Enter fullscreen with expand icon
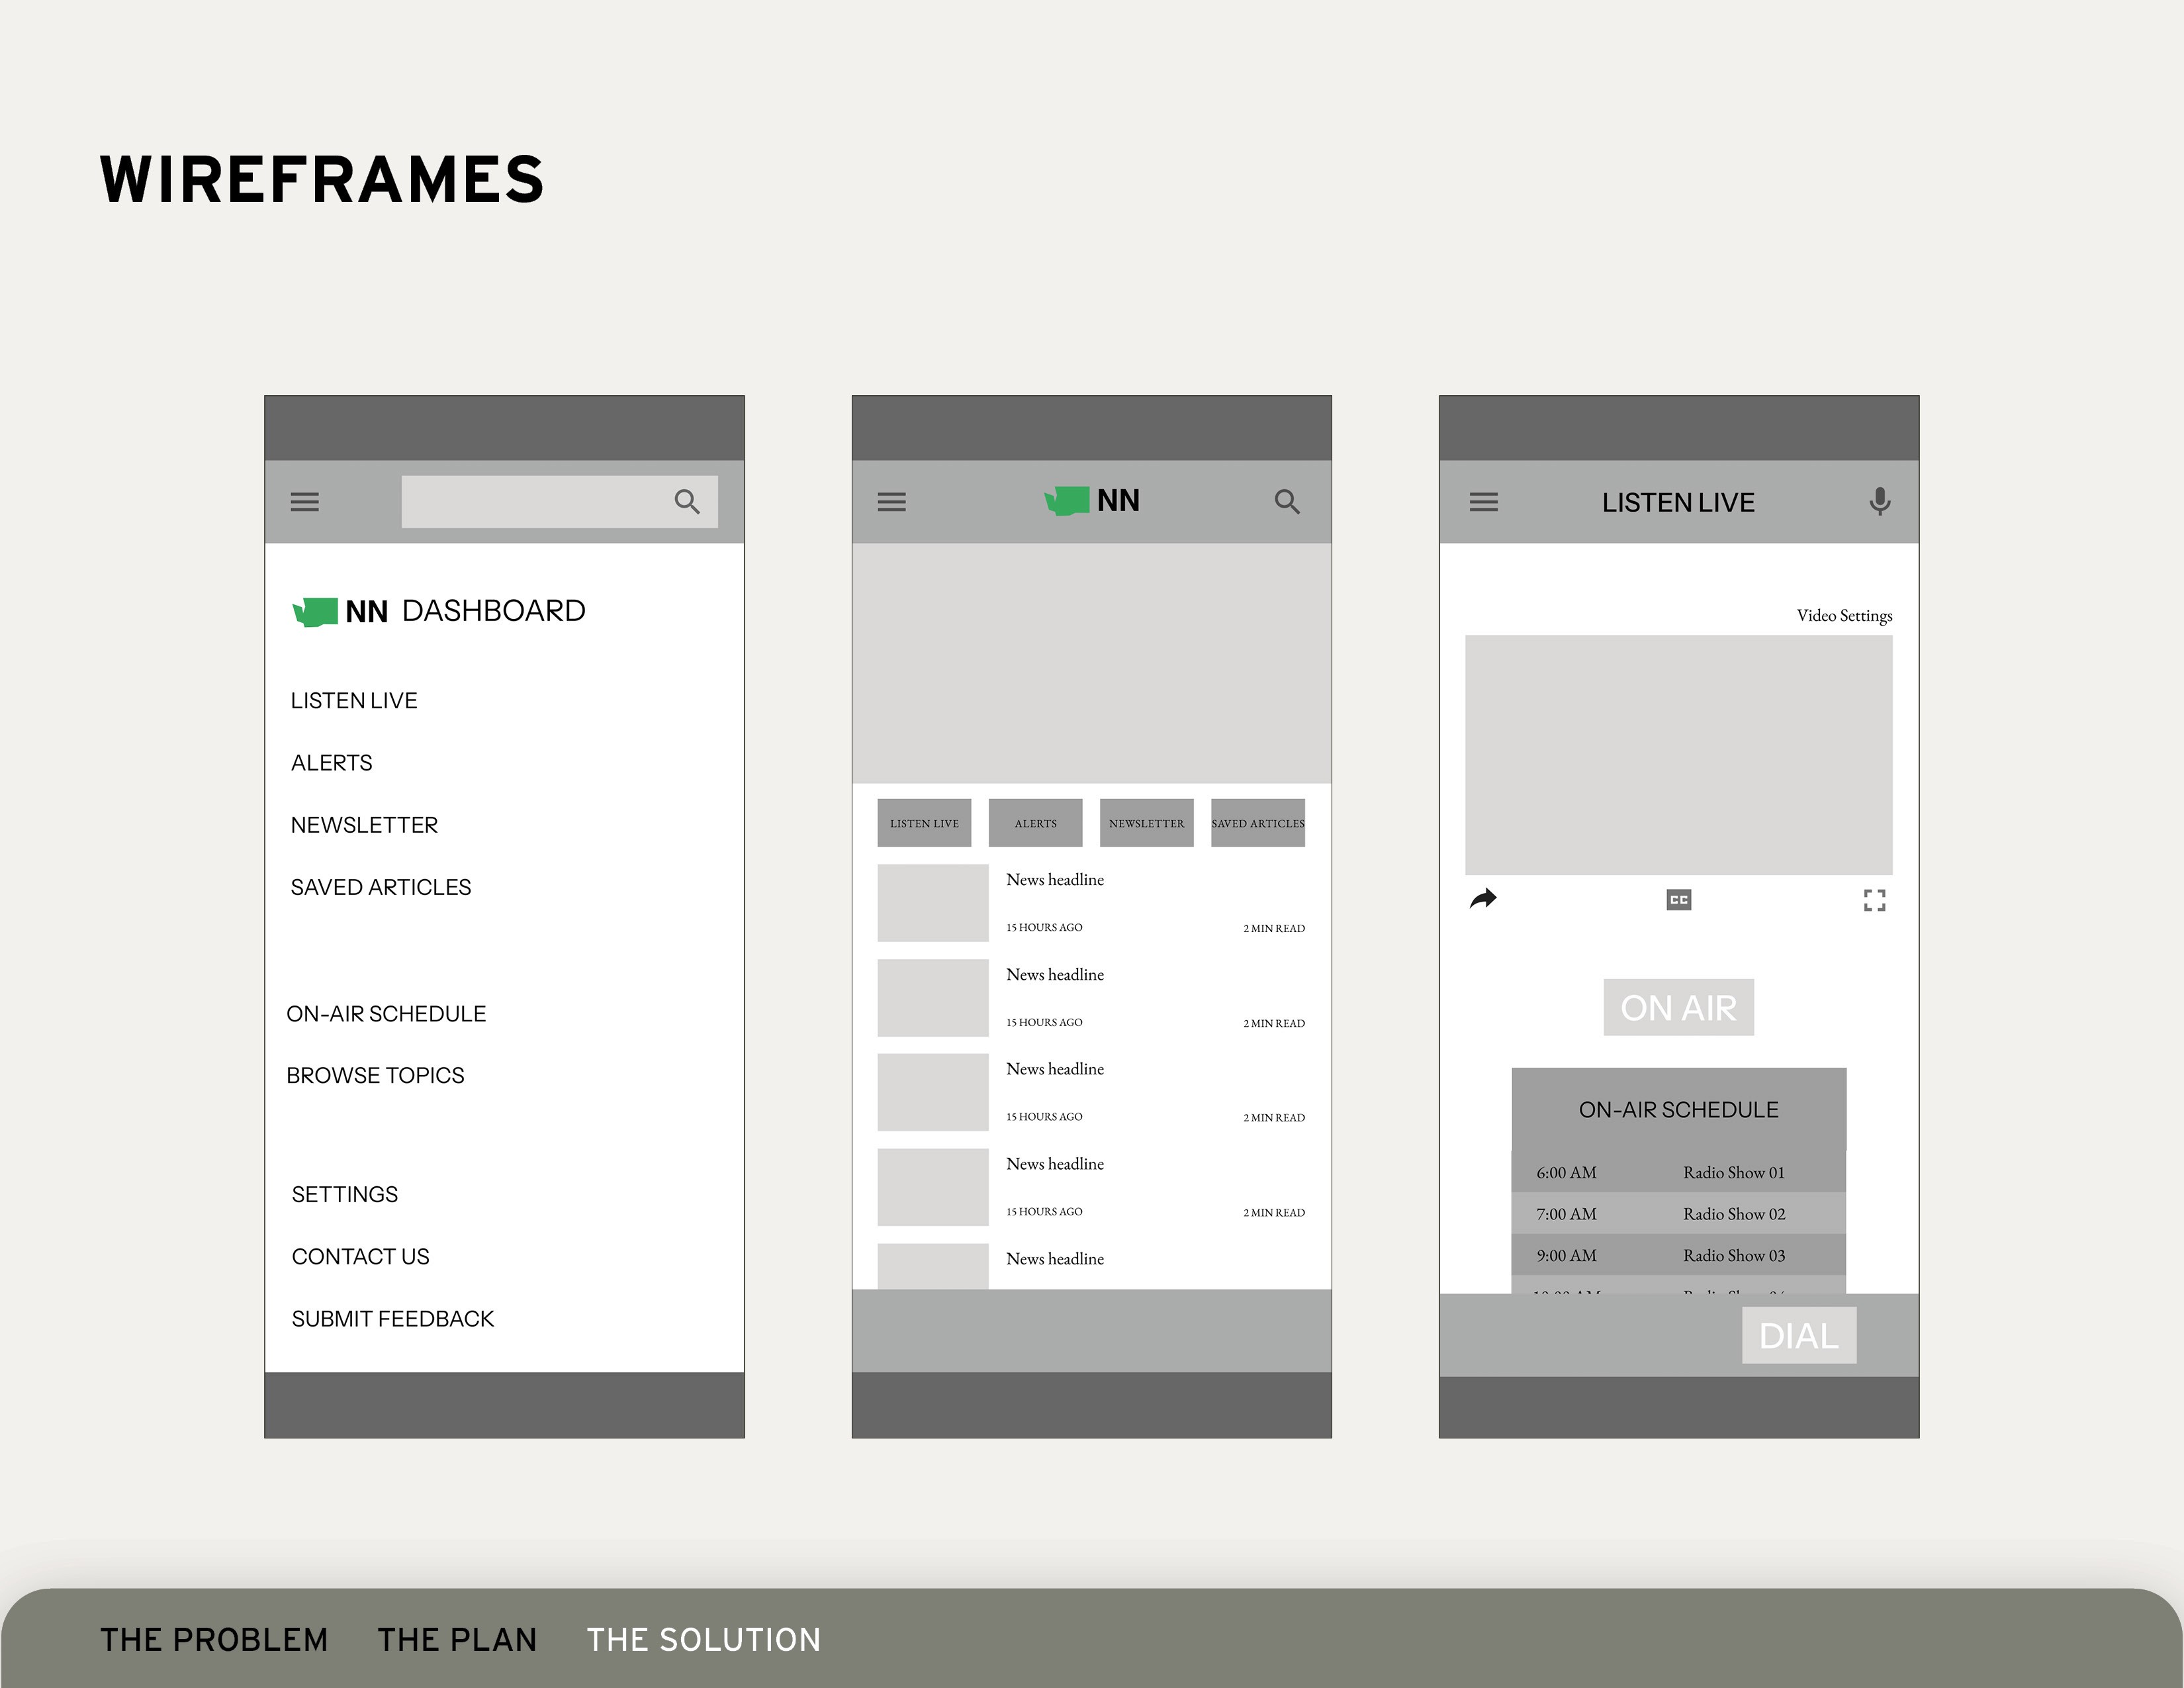 click(x=1874, y=901)
